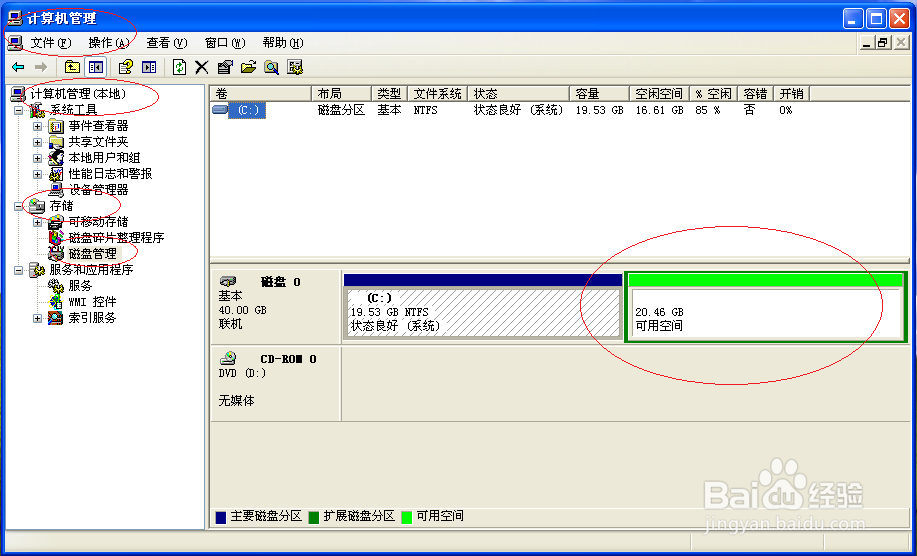917x556 pixels.
Task: Click the green Refresh toolbar icon
Action: pyautogui.click(x=180, y=67)
